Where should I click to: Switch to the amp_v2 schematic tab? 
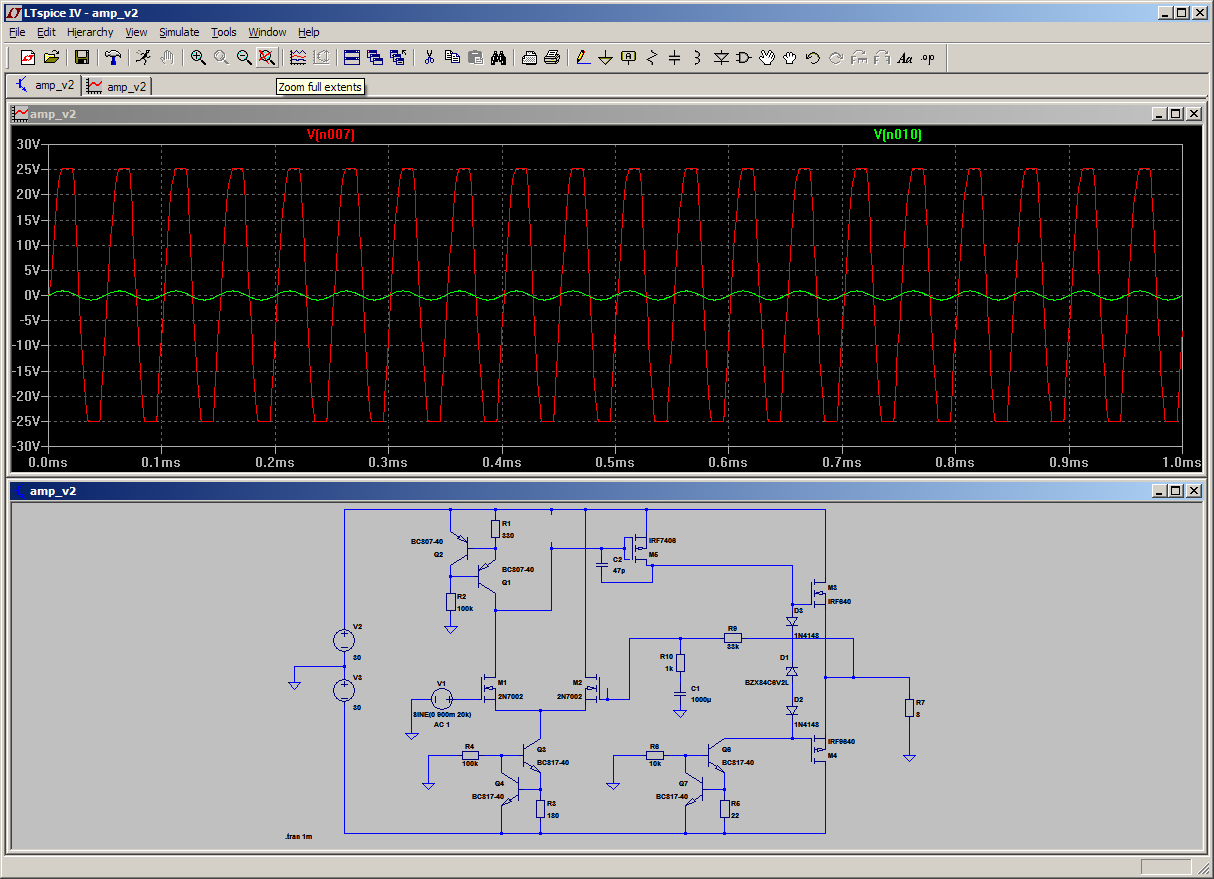[45, 86]
